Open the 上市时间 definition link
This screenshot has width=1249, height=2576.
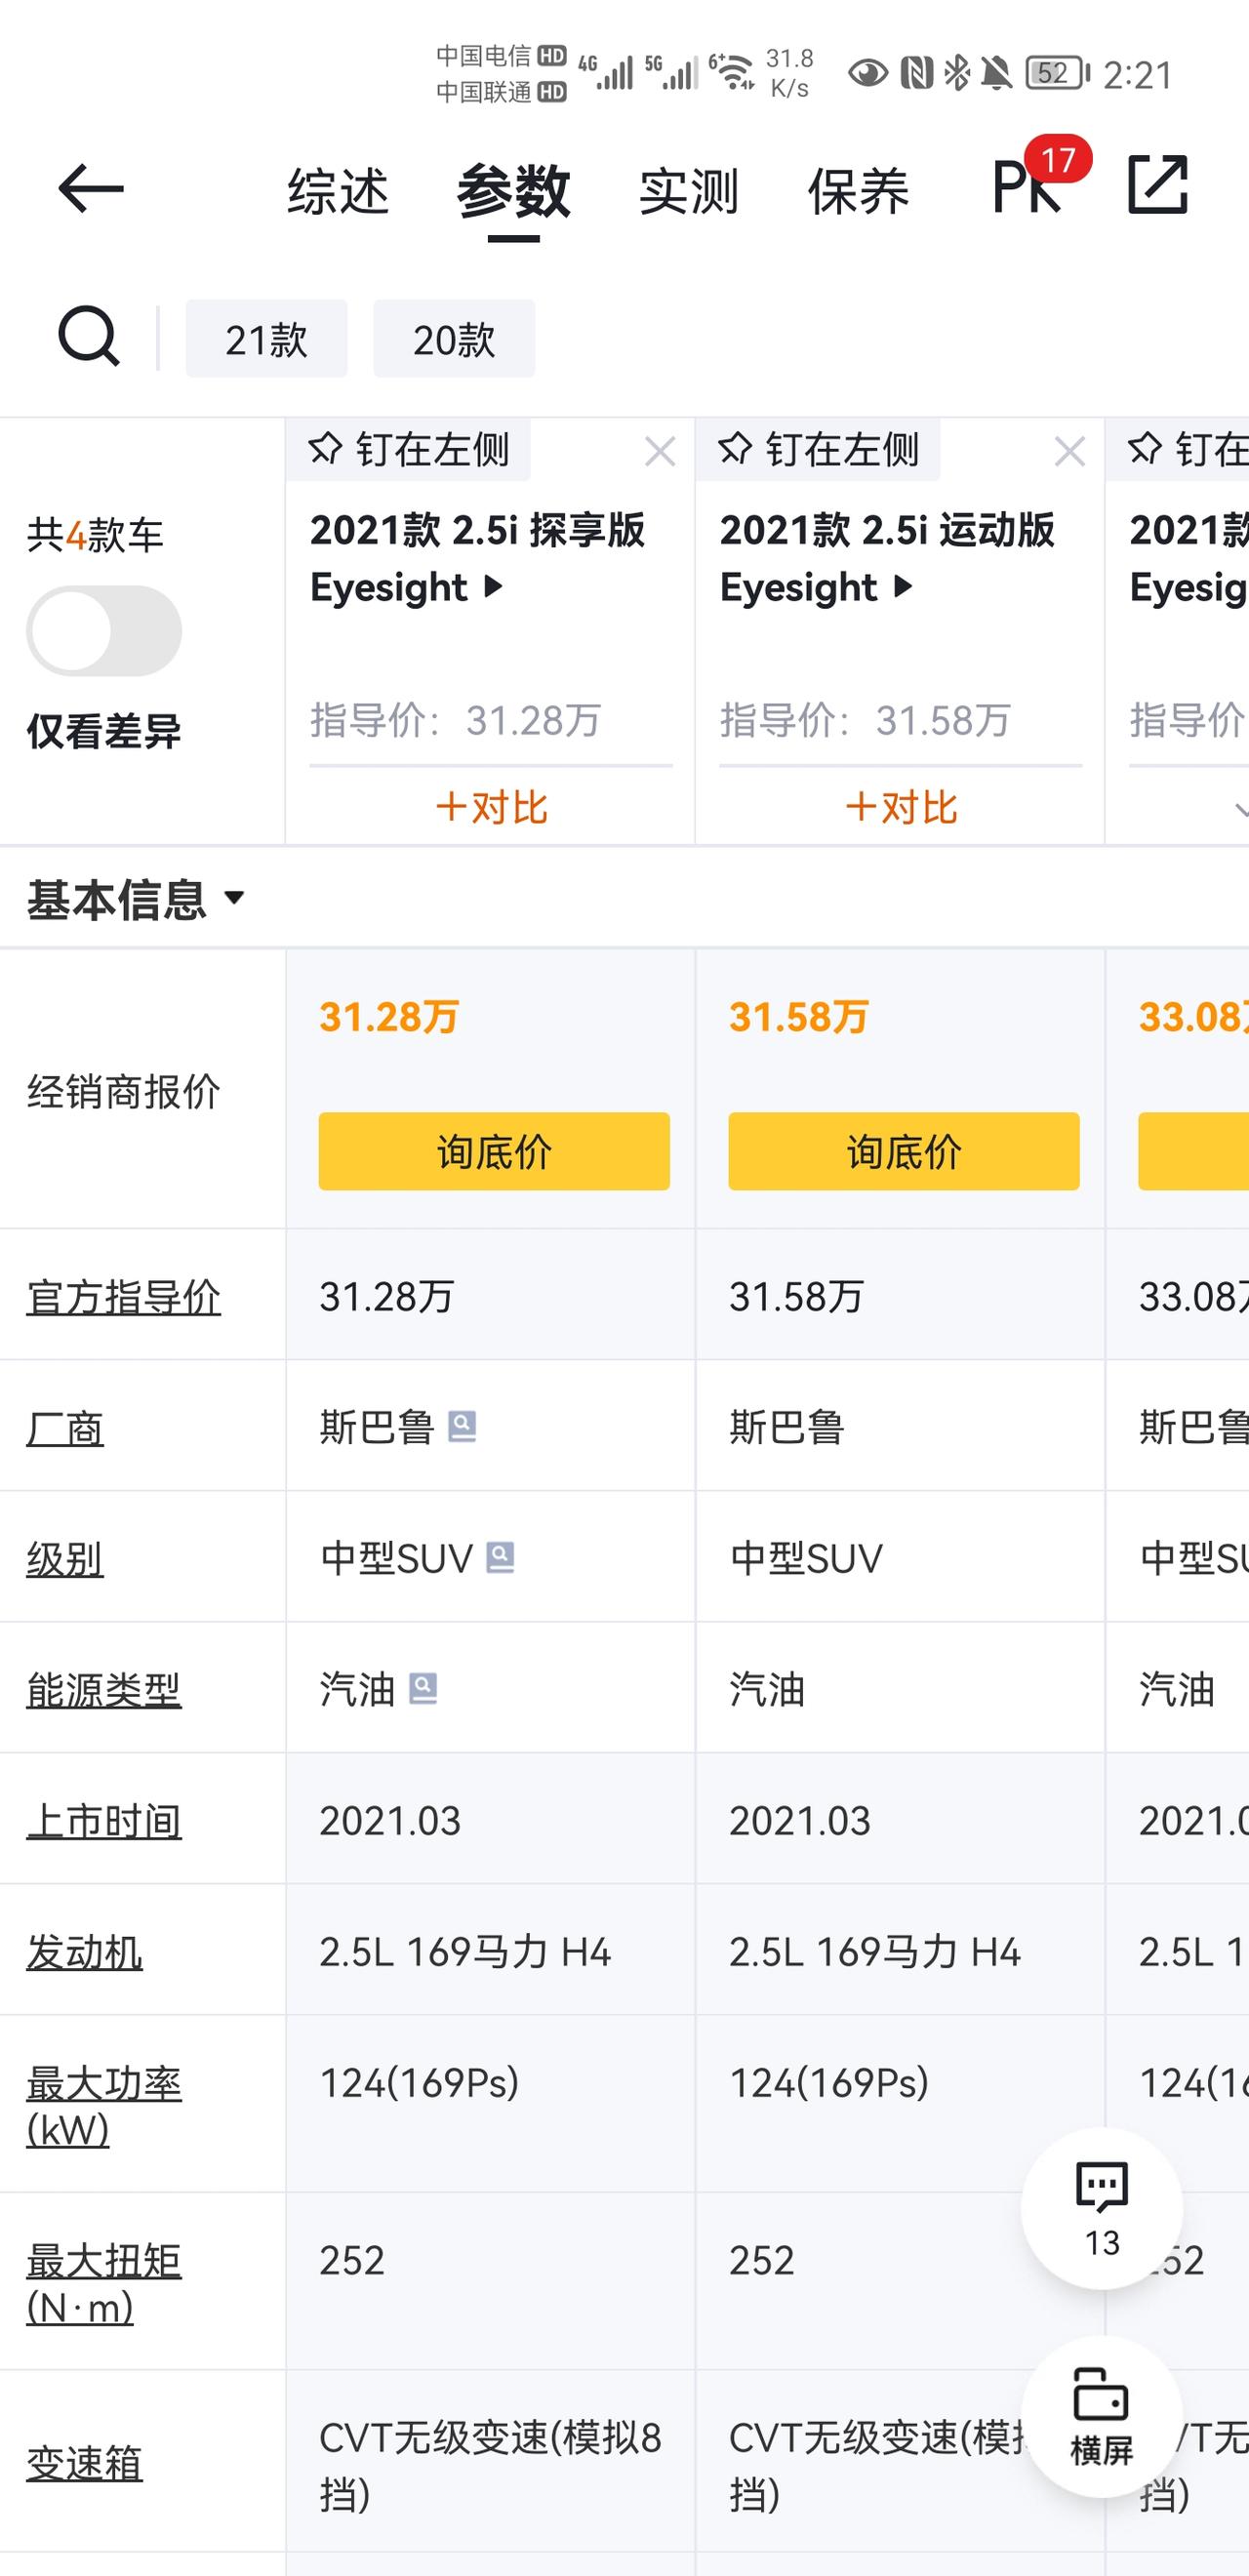point(104,1821)
